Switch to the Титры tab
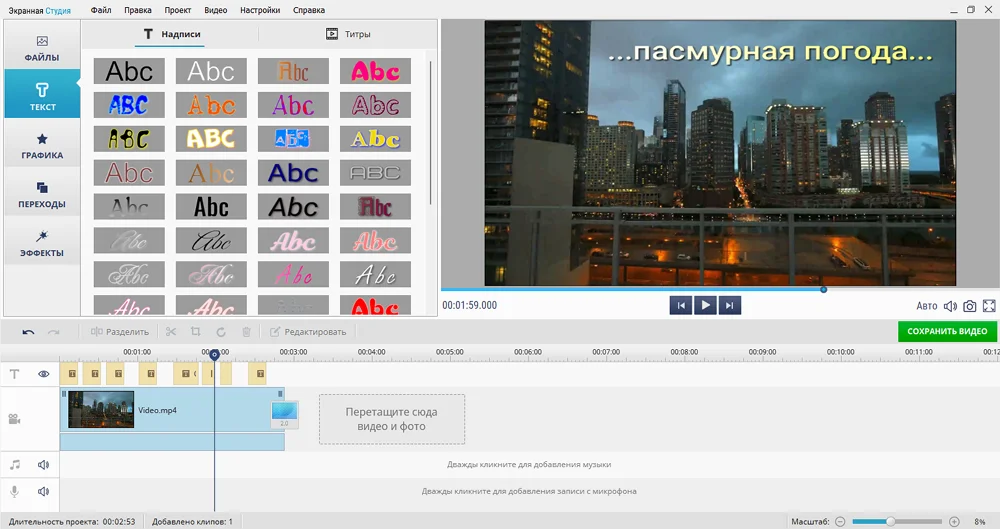 pyautogui.click(x=348, y=34)
